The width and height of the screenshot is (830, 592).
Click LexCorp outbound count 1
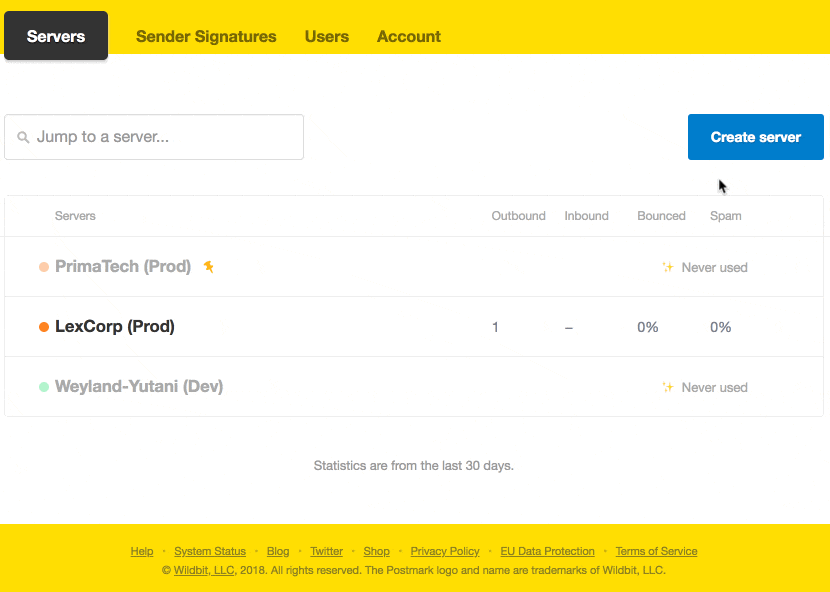click(495, 327)
